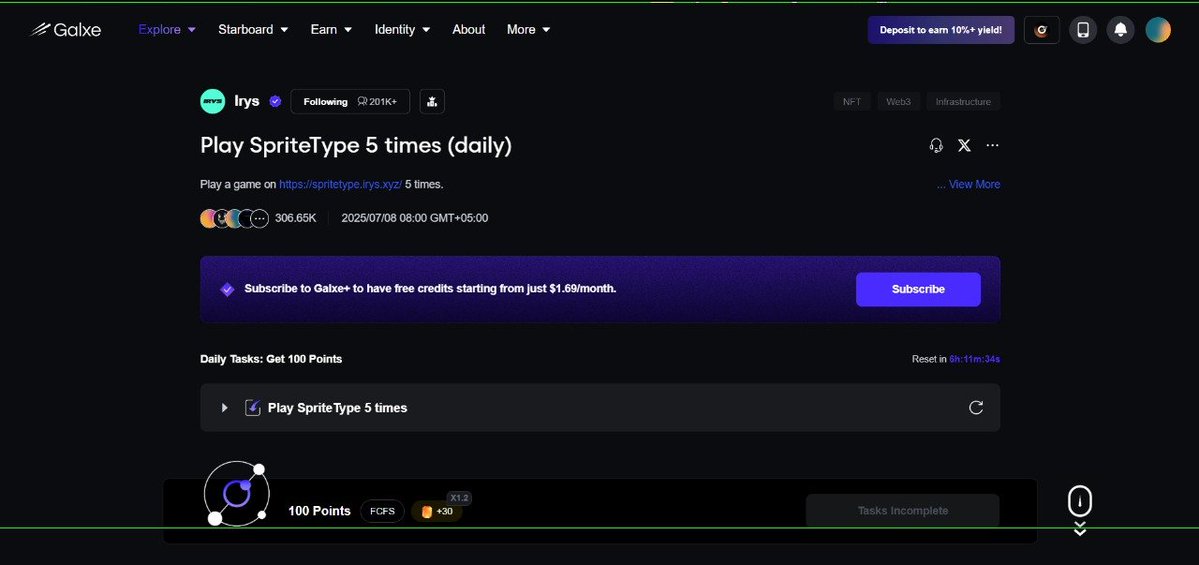This screenshot has height=565, width=1199.
Task: Open the circular orange icon next to the Deposit button
Action: (1041, 30)
